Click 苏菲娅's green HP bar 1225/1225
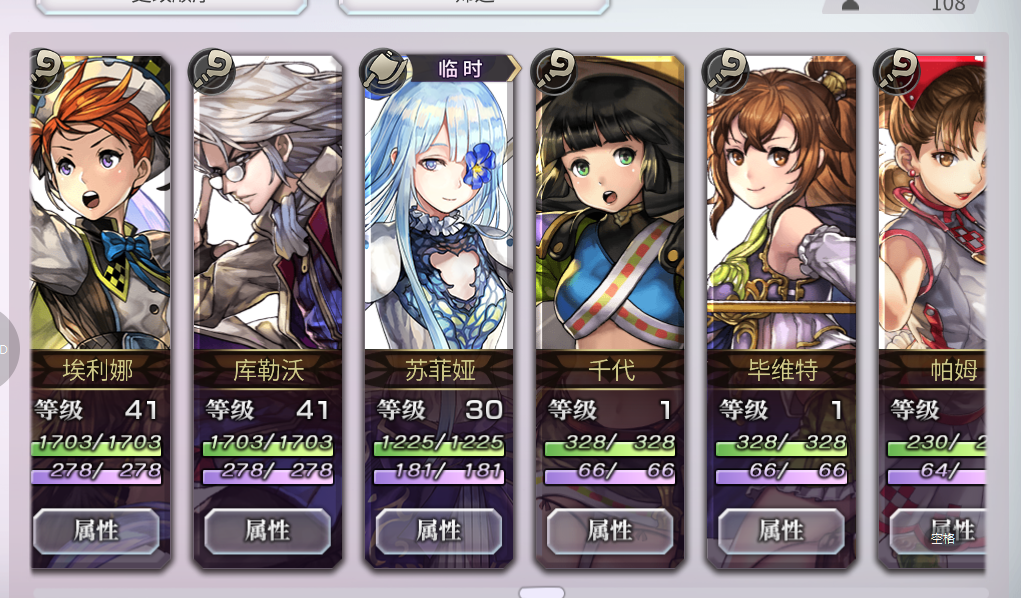The height and width of the screenshot is (598, 1021). pyautogui.click(x=439, y=444)
